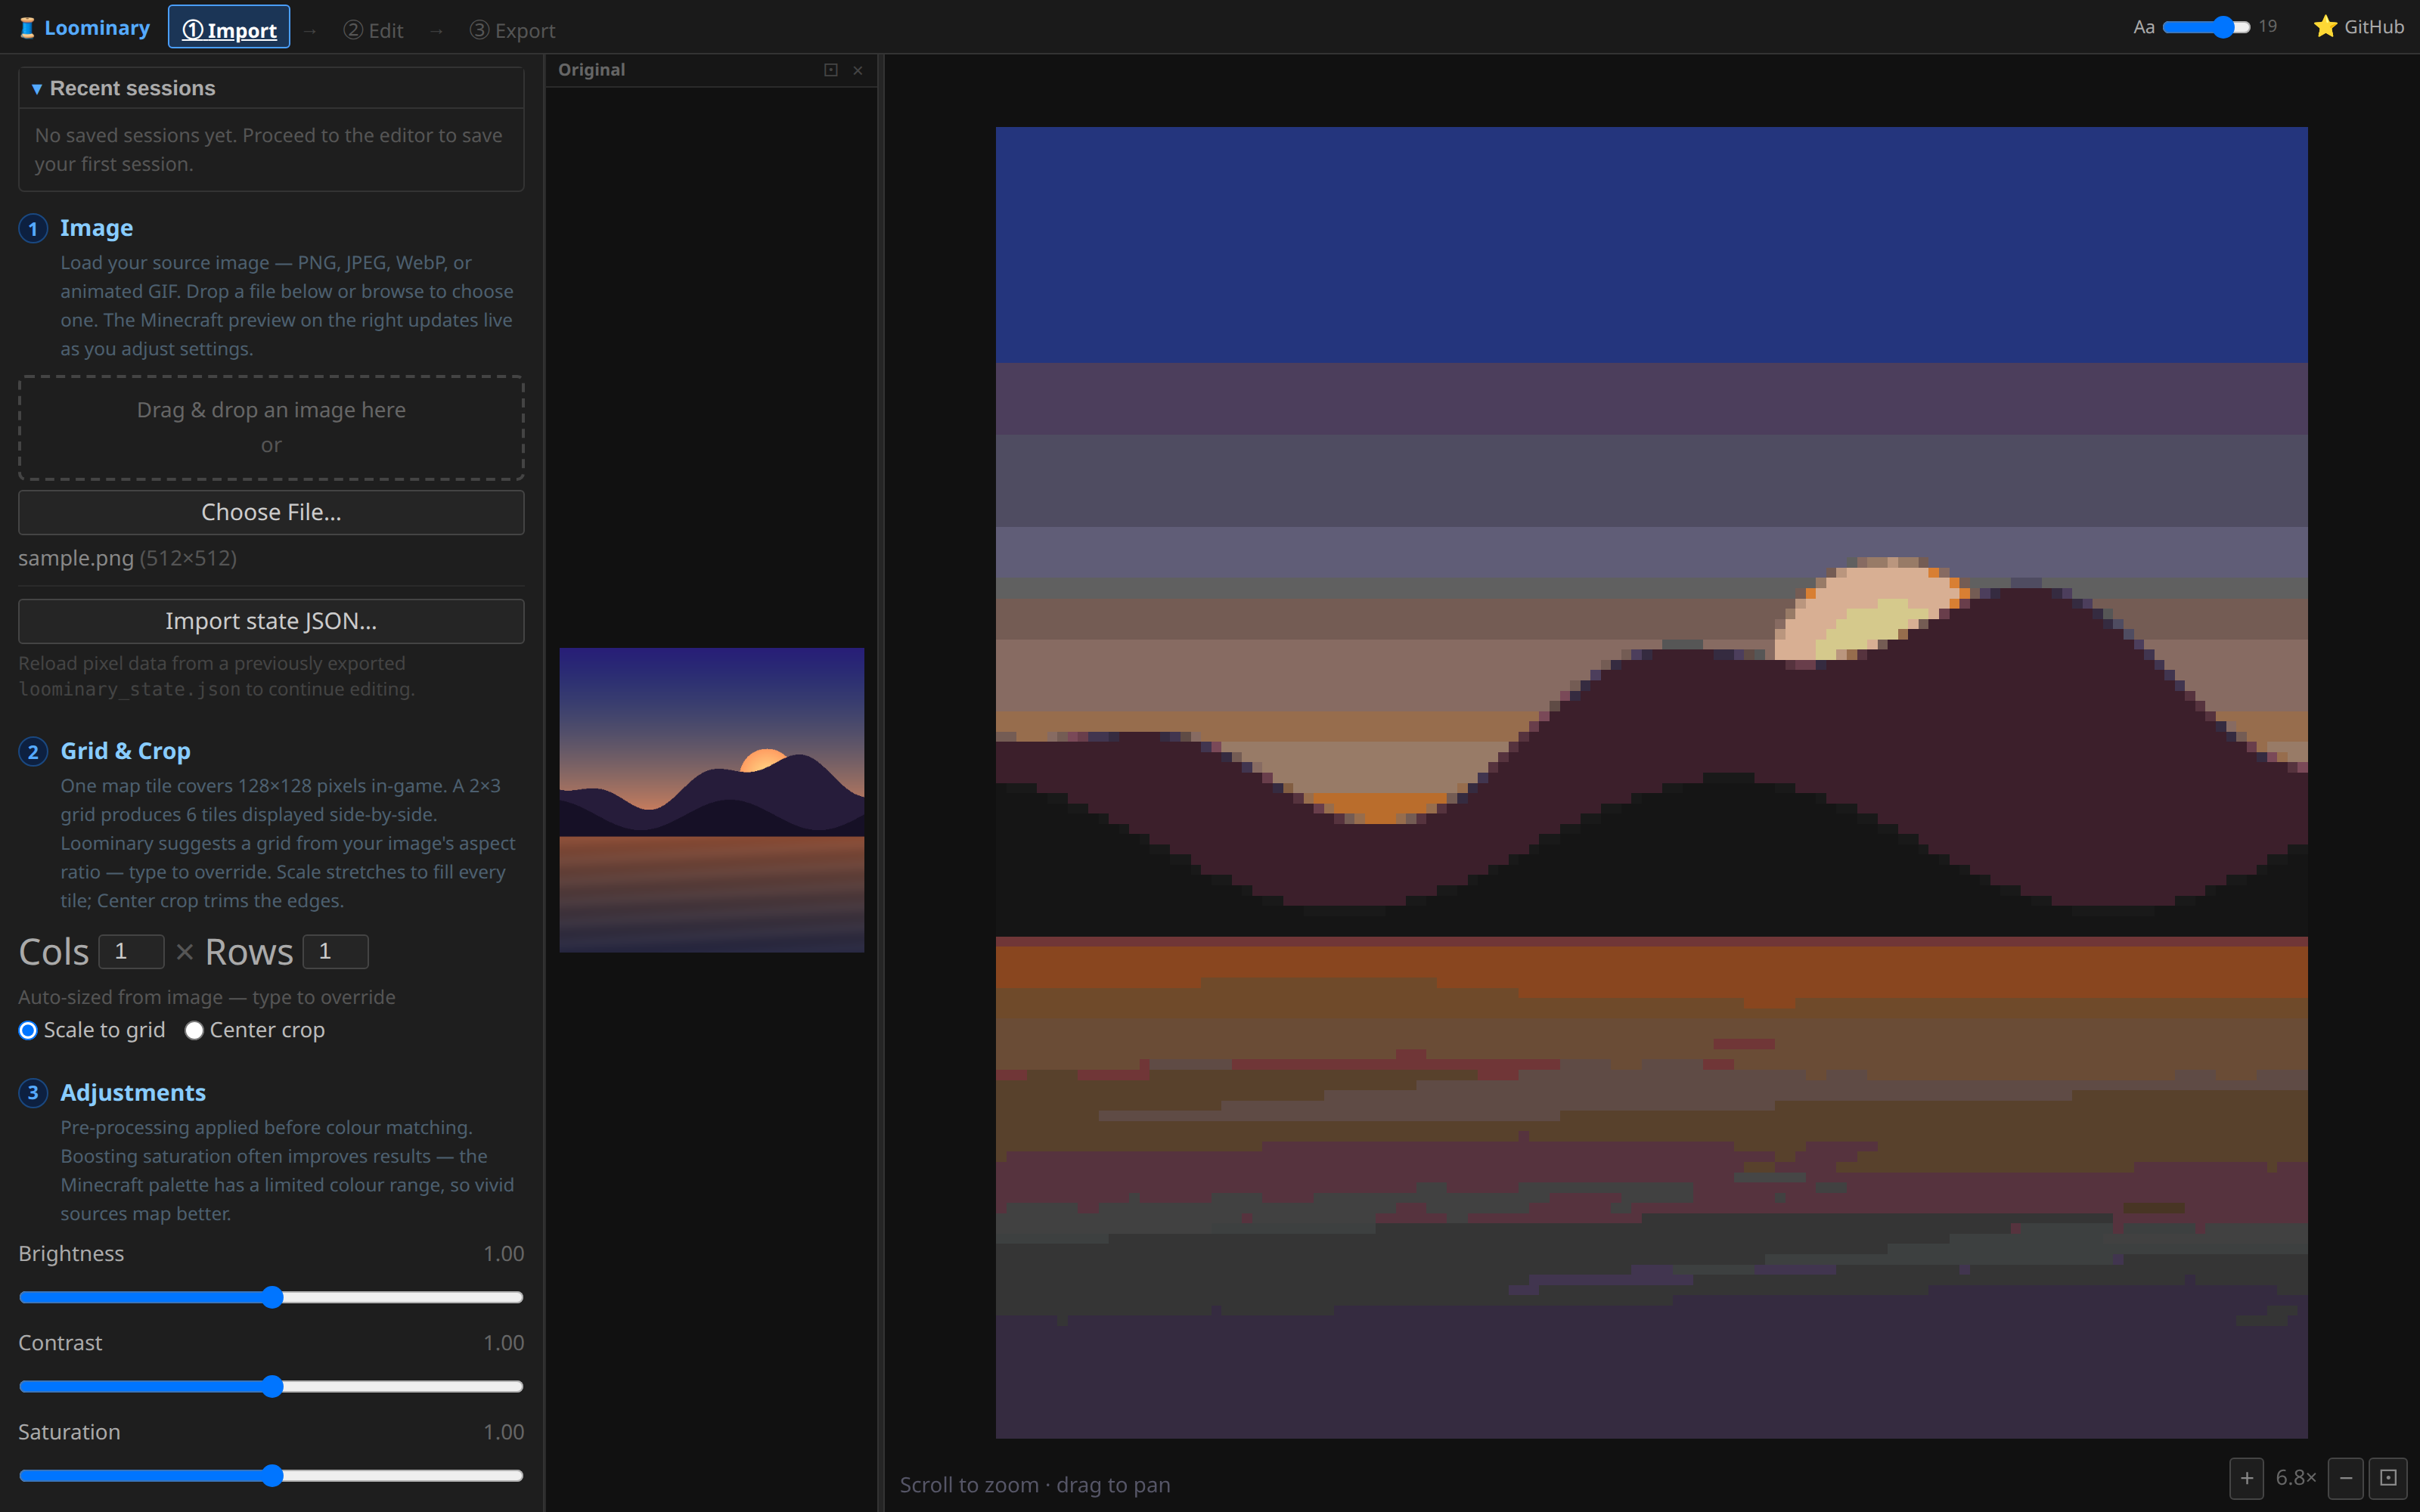Click the Loominary thread spool logo icon

point(27,28)
